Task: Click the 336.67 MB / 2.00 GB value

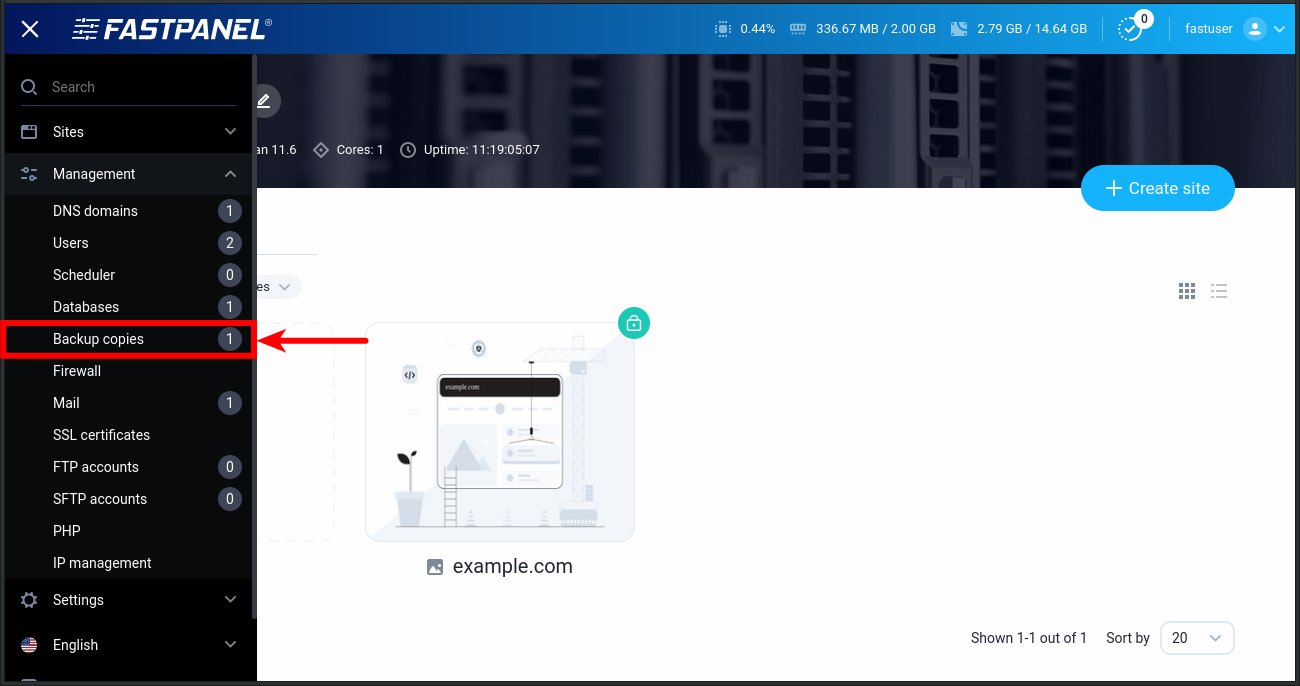Action: click(876, 29)
